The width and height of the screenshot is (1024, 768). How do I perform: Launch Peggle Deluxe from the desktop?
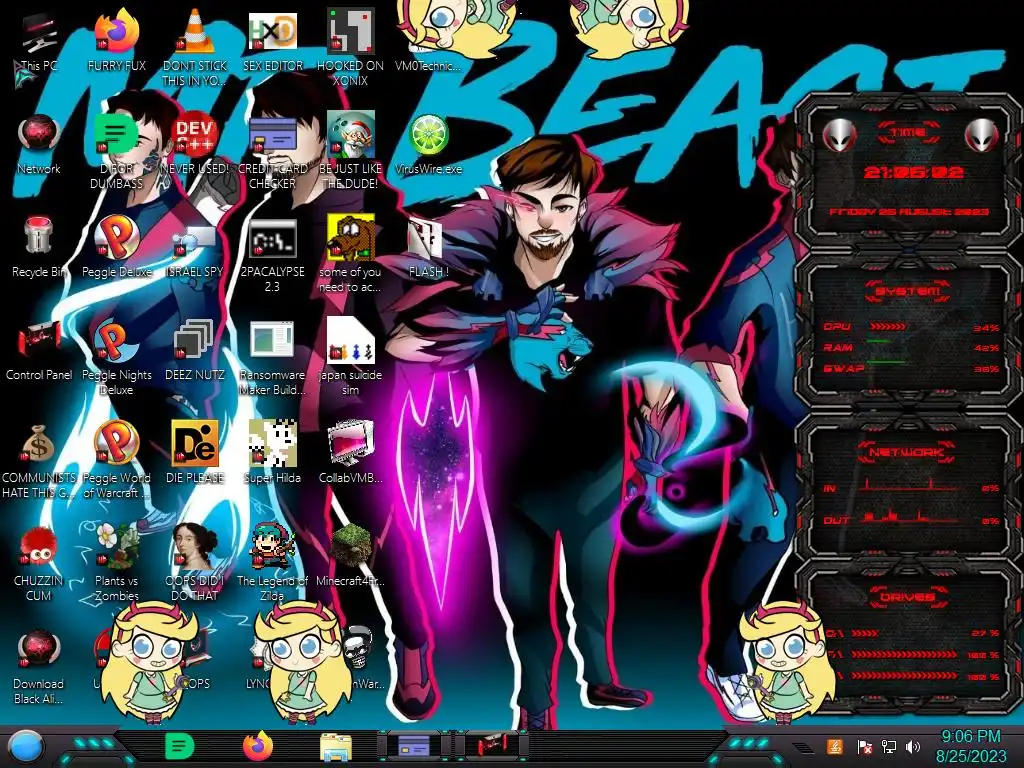point(117,247)
